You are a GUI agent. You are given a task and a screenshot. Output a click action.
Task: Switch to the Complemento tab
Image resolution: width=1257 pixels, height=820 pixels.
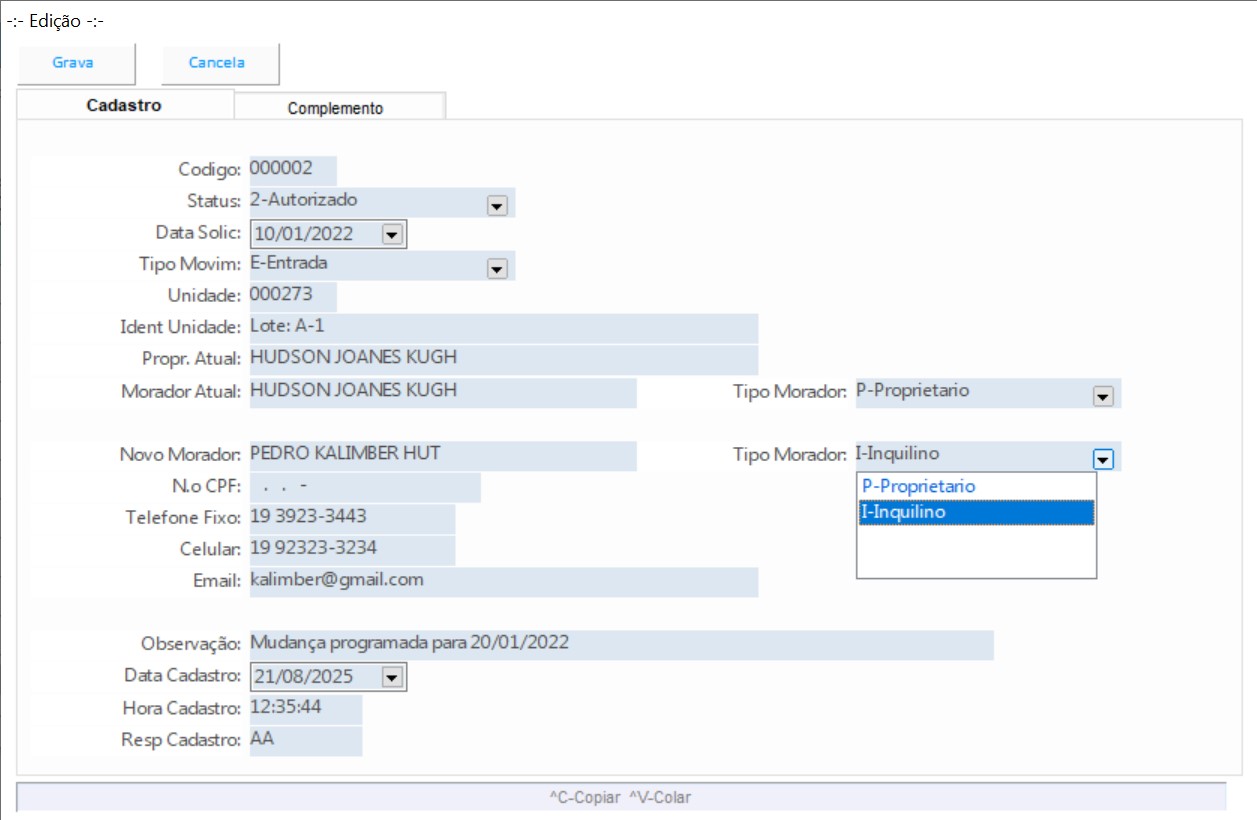click(x=335, y=108)
